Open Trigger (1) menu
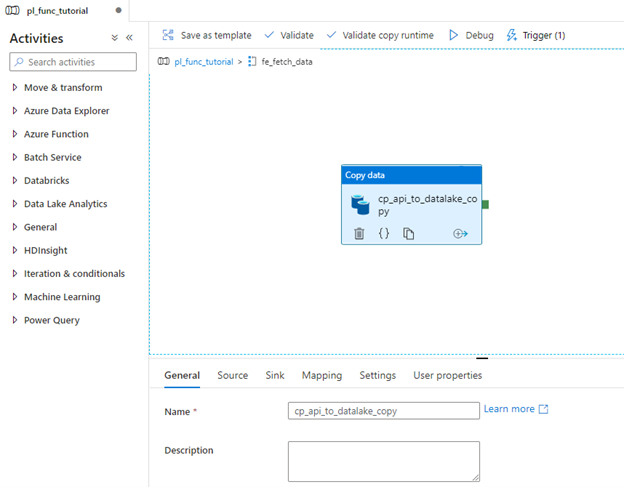The image size is (624, 487). (x=536, y=35)
